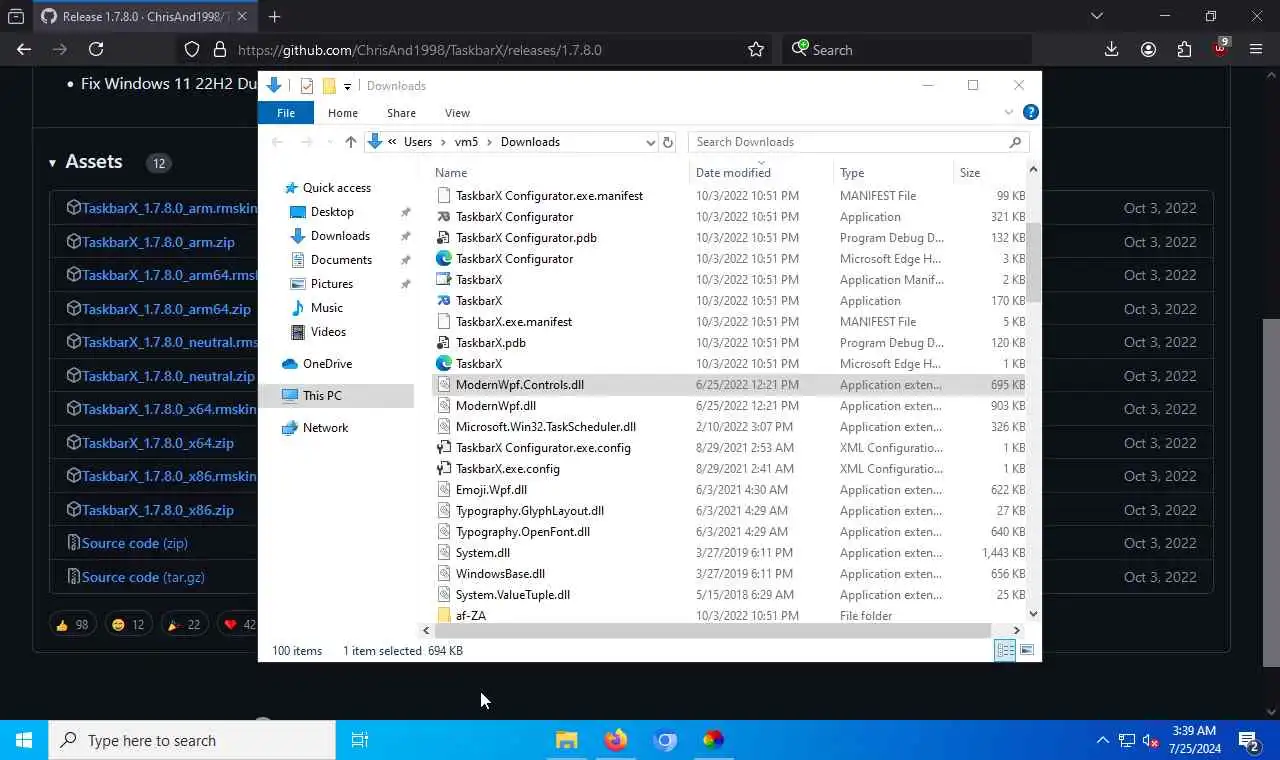
Task: Open Customize Quick Access Toolbar dropdown
Action: pos(347,86)
